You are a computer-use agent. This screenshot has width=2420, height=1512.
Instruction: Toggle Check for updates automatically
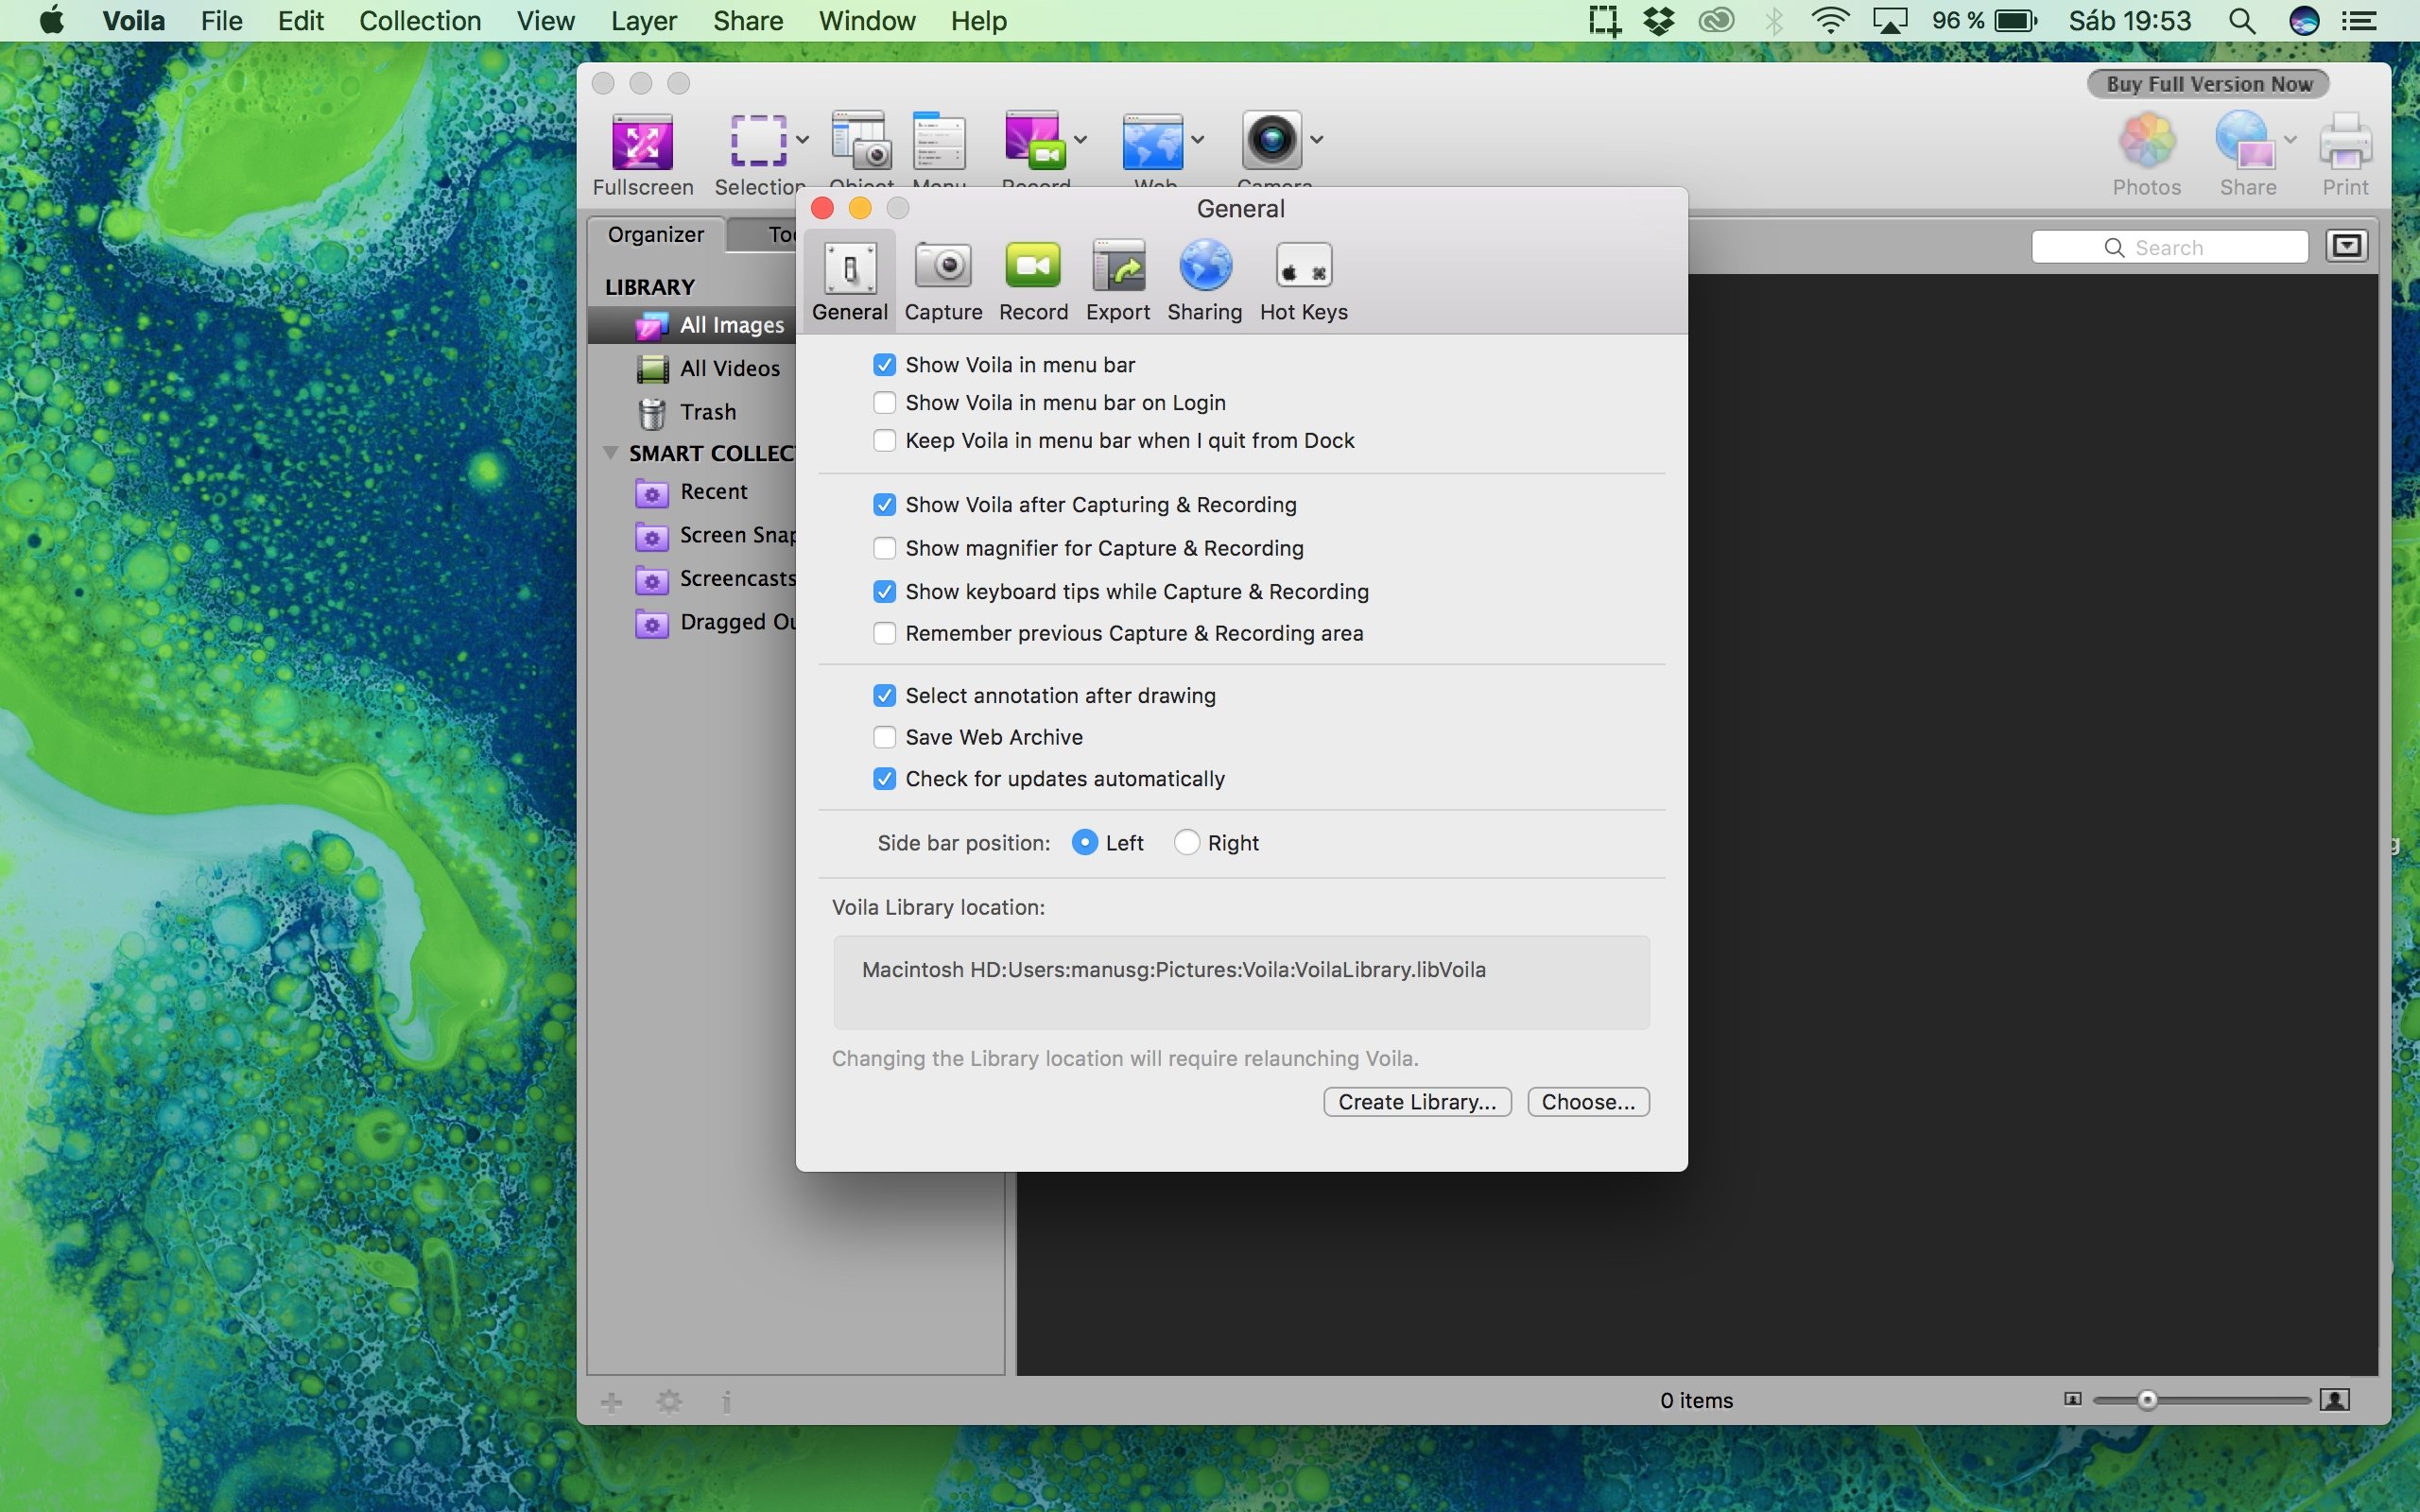tap(884, 779)
